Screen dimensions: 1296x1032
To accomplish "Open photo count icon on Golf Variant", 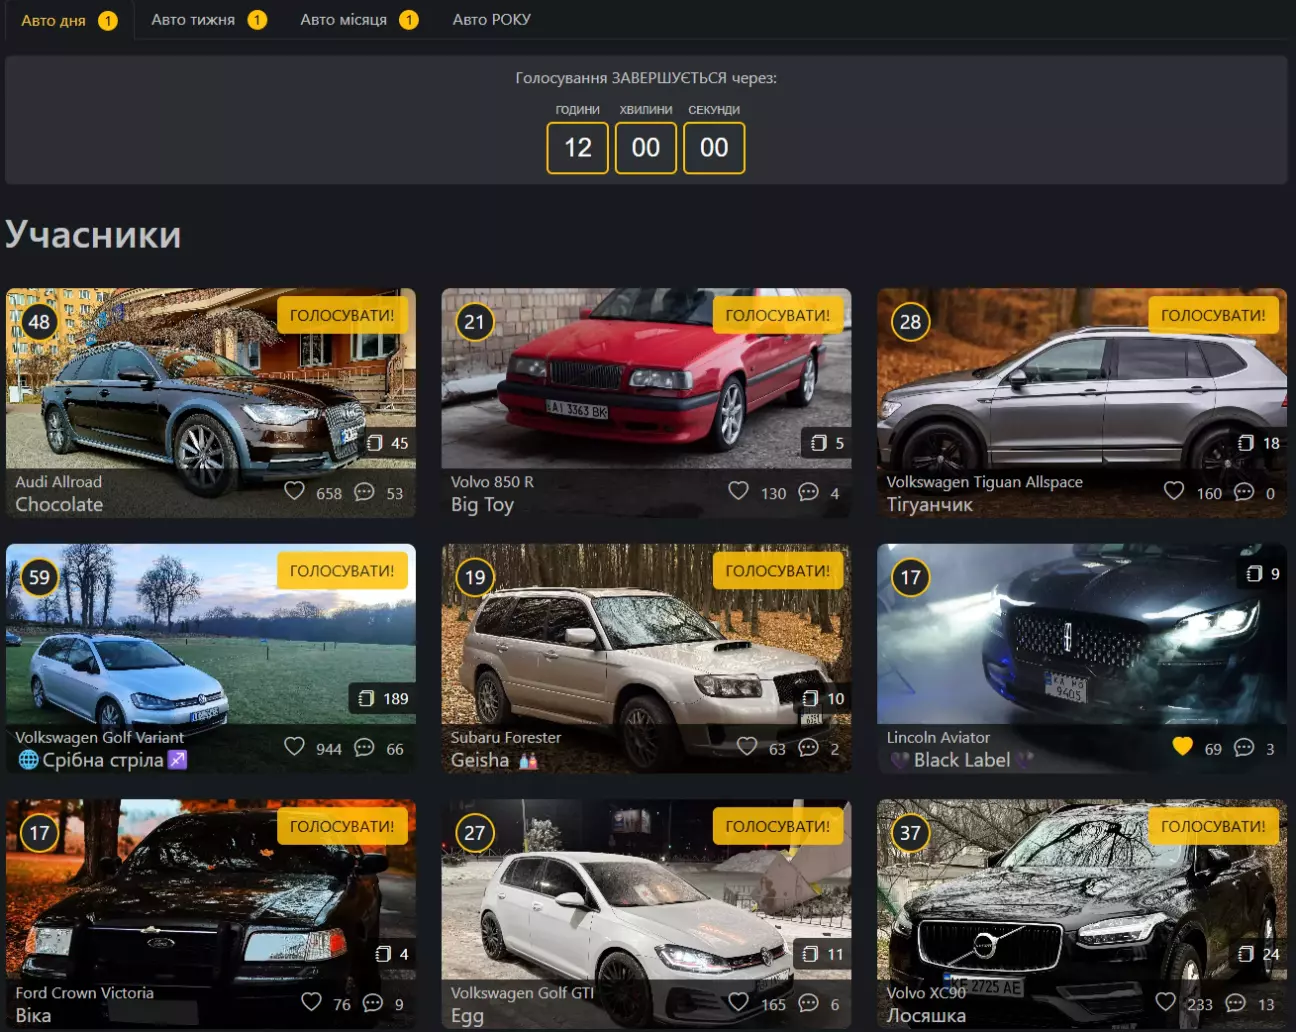I will 367,698.
